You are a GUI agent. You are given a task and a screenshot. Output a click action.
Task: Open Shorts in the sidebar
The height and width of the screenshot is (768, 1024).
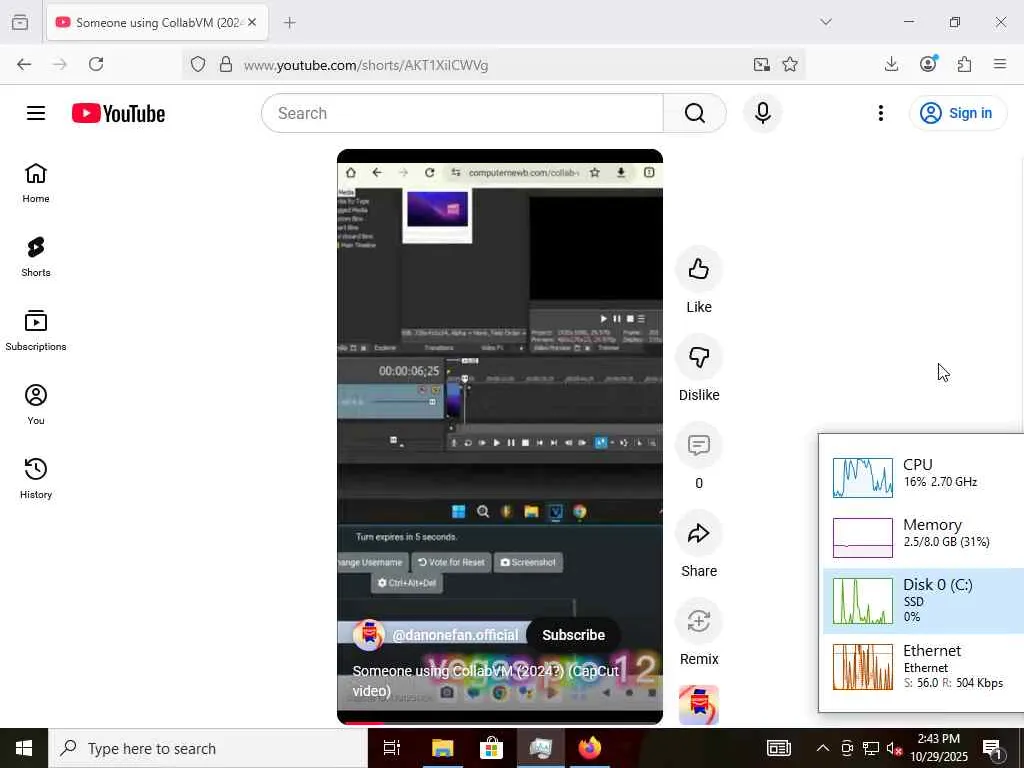(x=36, y=257)
